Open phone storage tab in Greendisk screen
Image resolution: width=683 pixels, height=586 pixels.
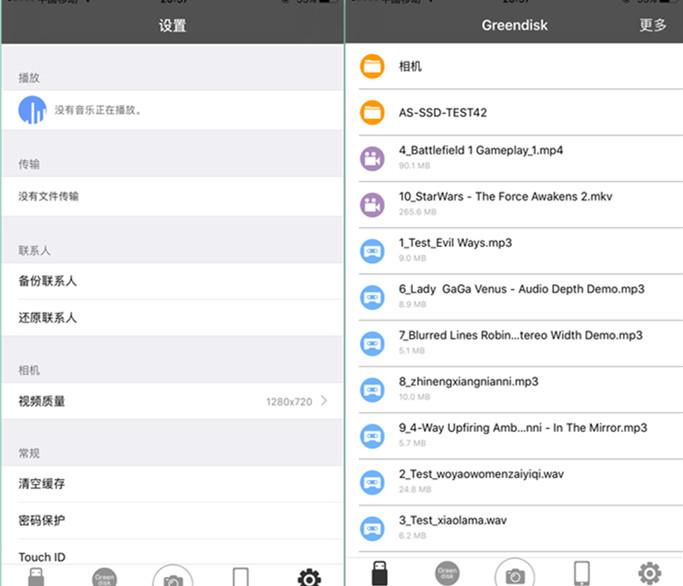tap(582, 573)
